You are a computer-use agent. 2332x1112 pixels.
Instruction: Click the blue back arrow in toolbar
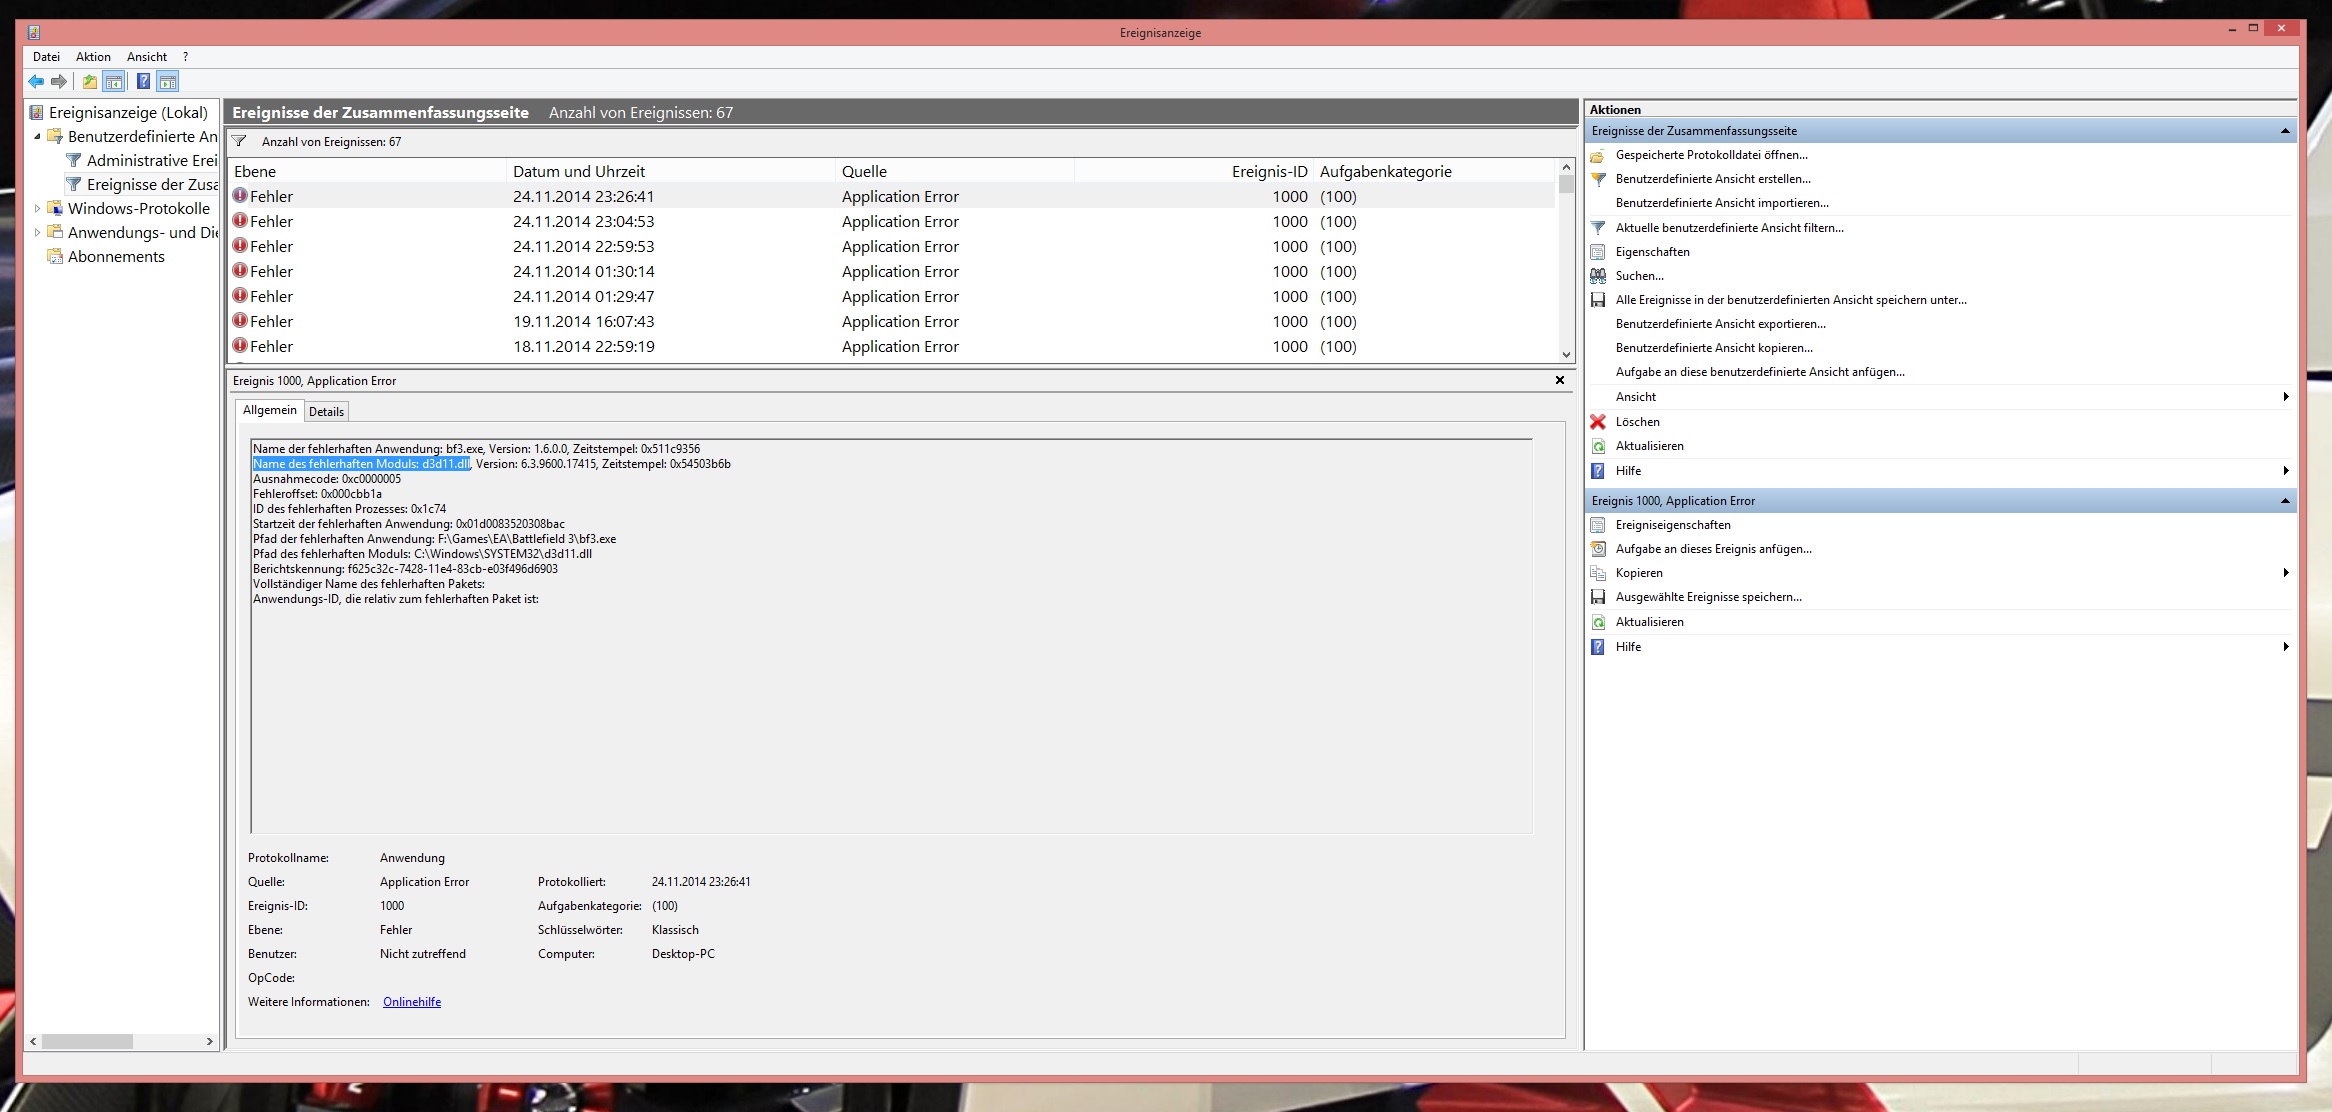coord(36,82)
